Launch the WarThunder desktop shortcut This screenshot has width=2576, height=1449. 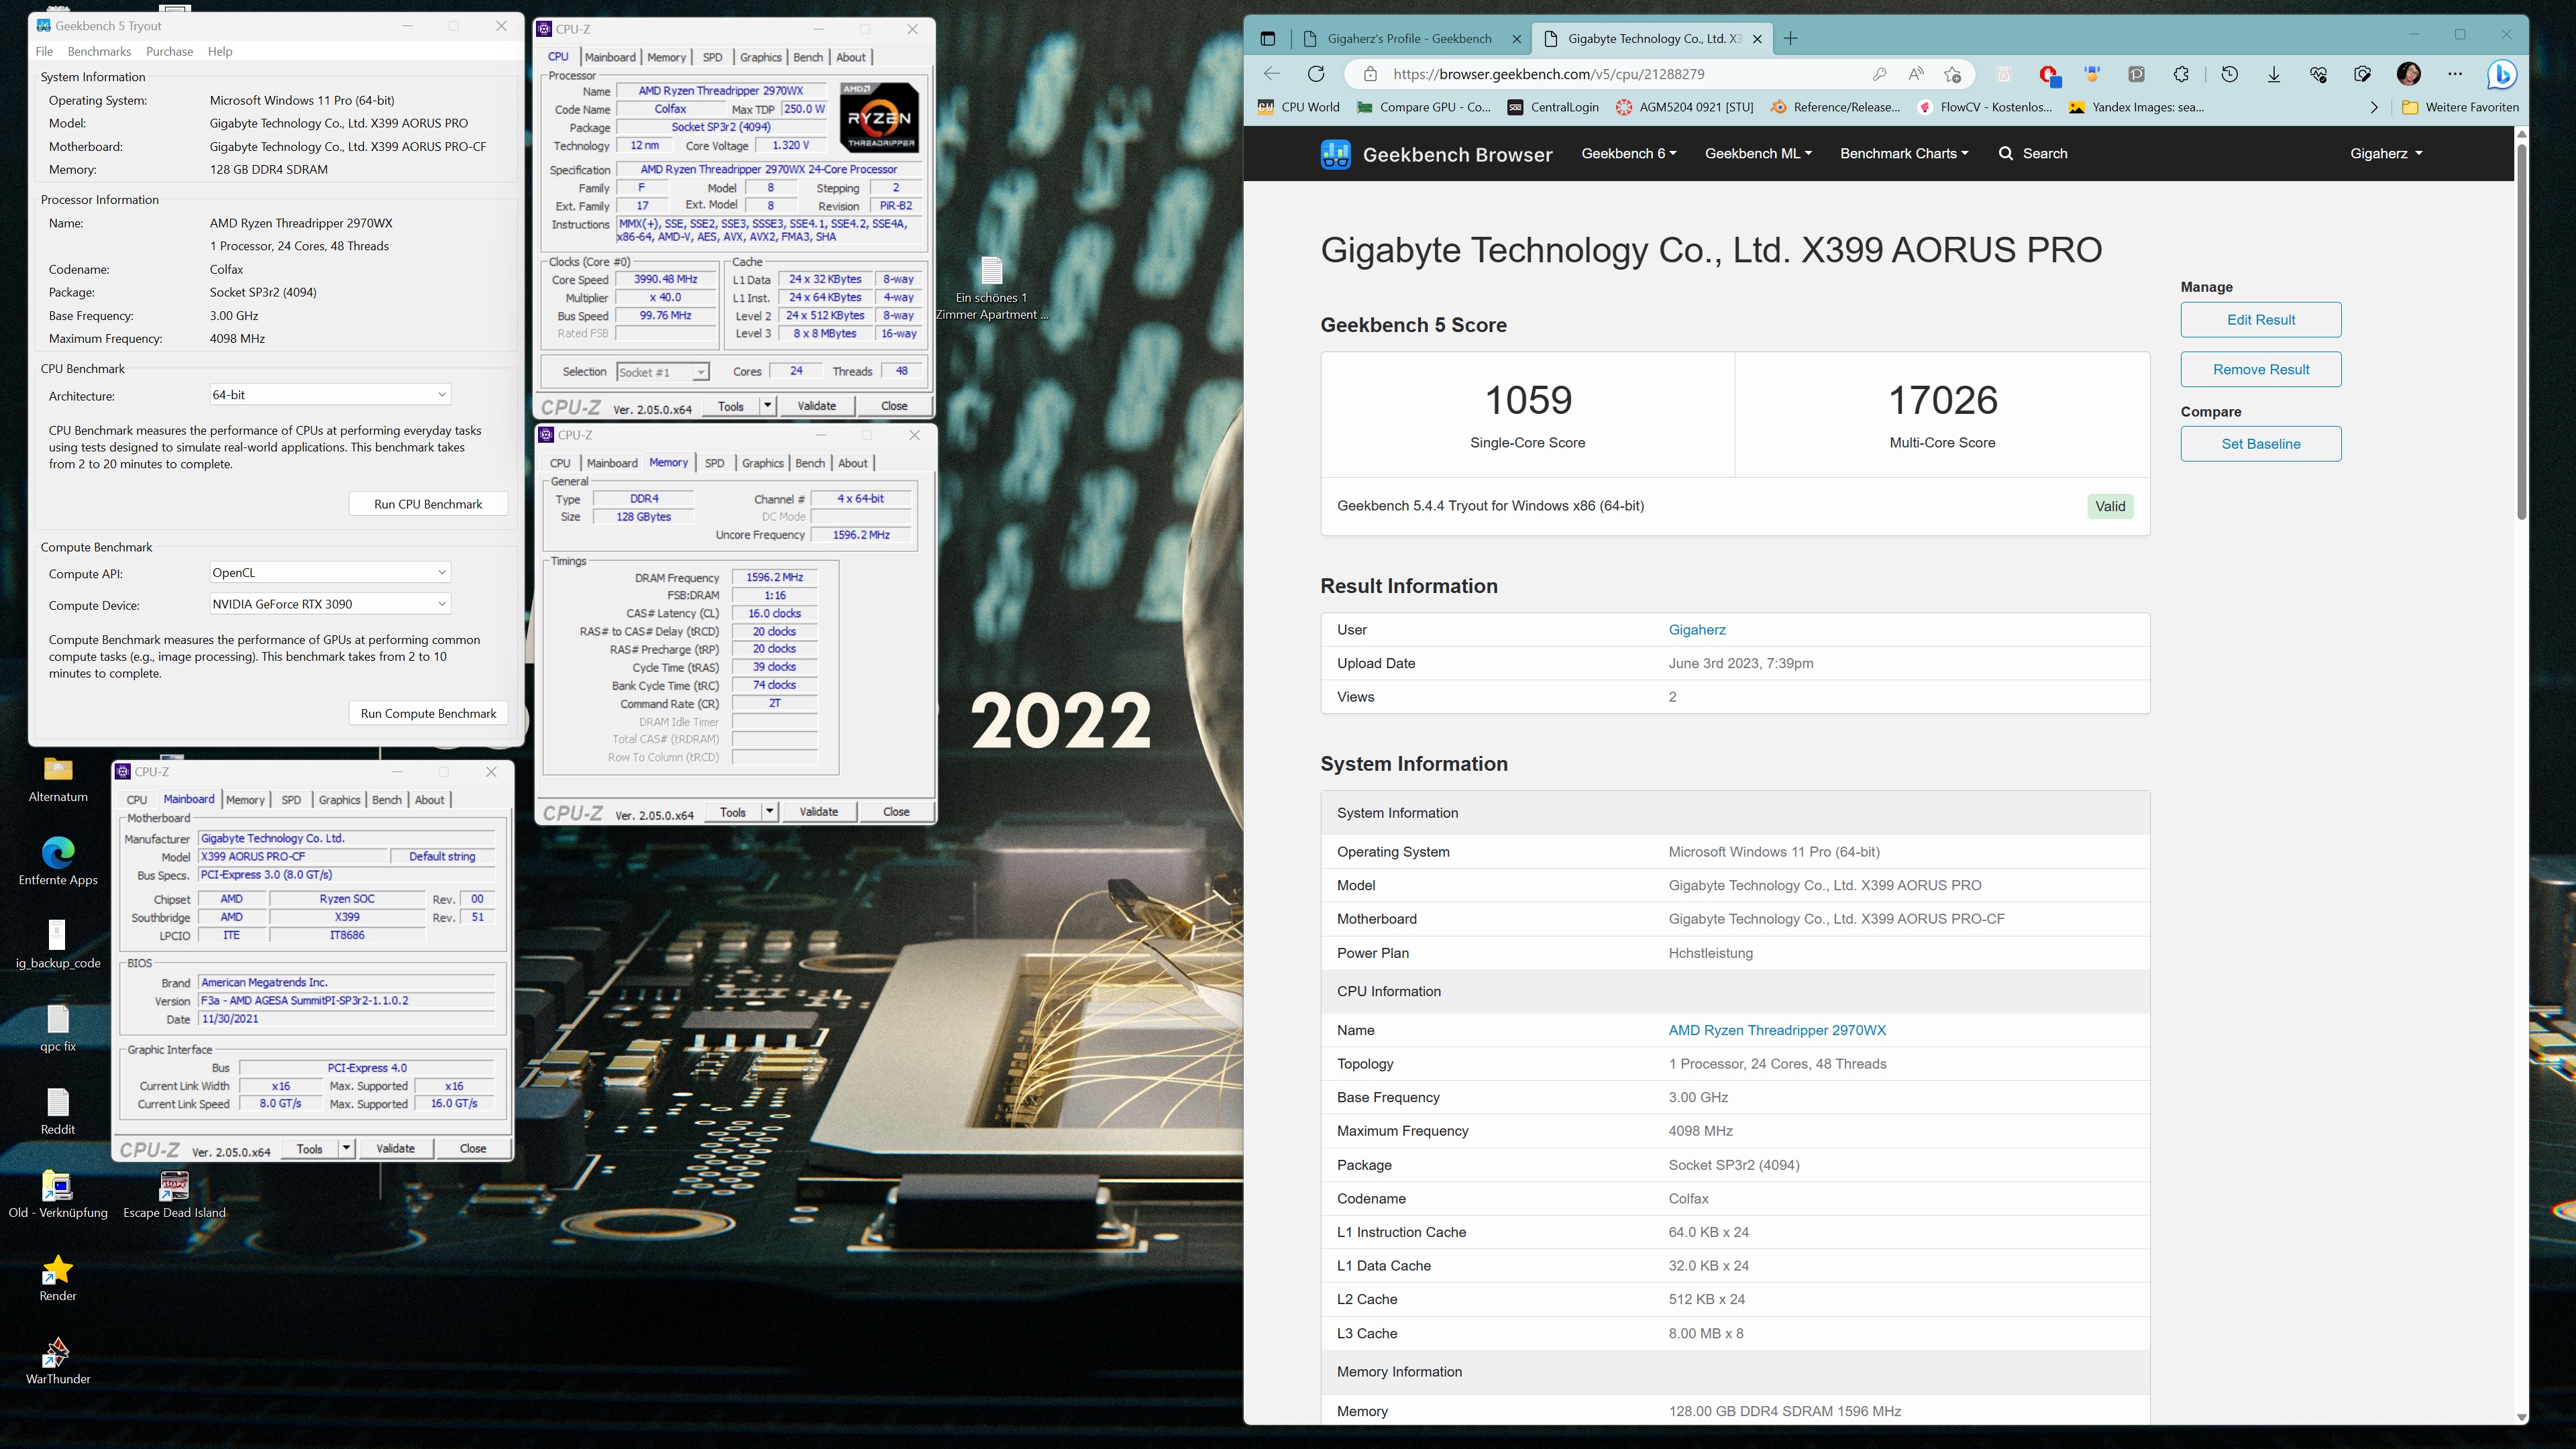pos(58,1361)
